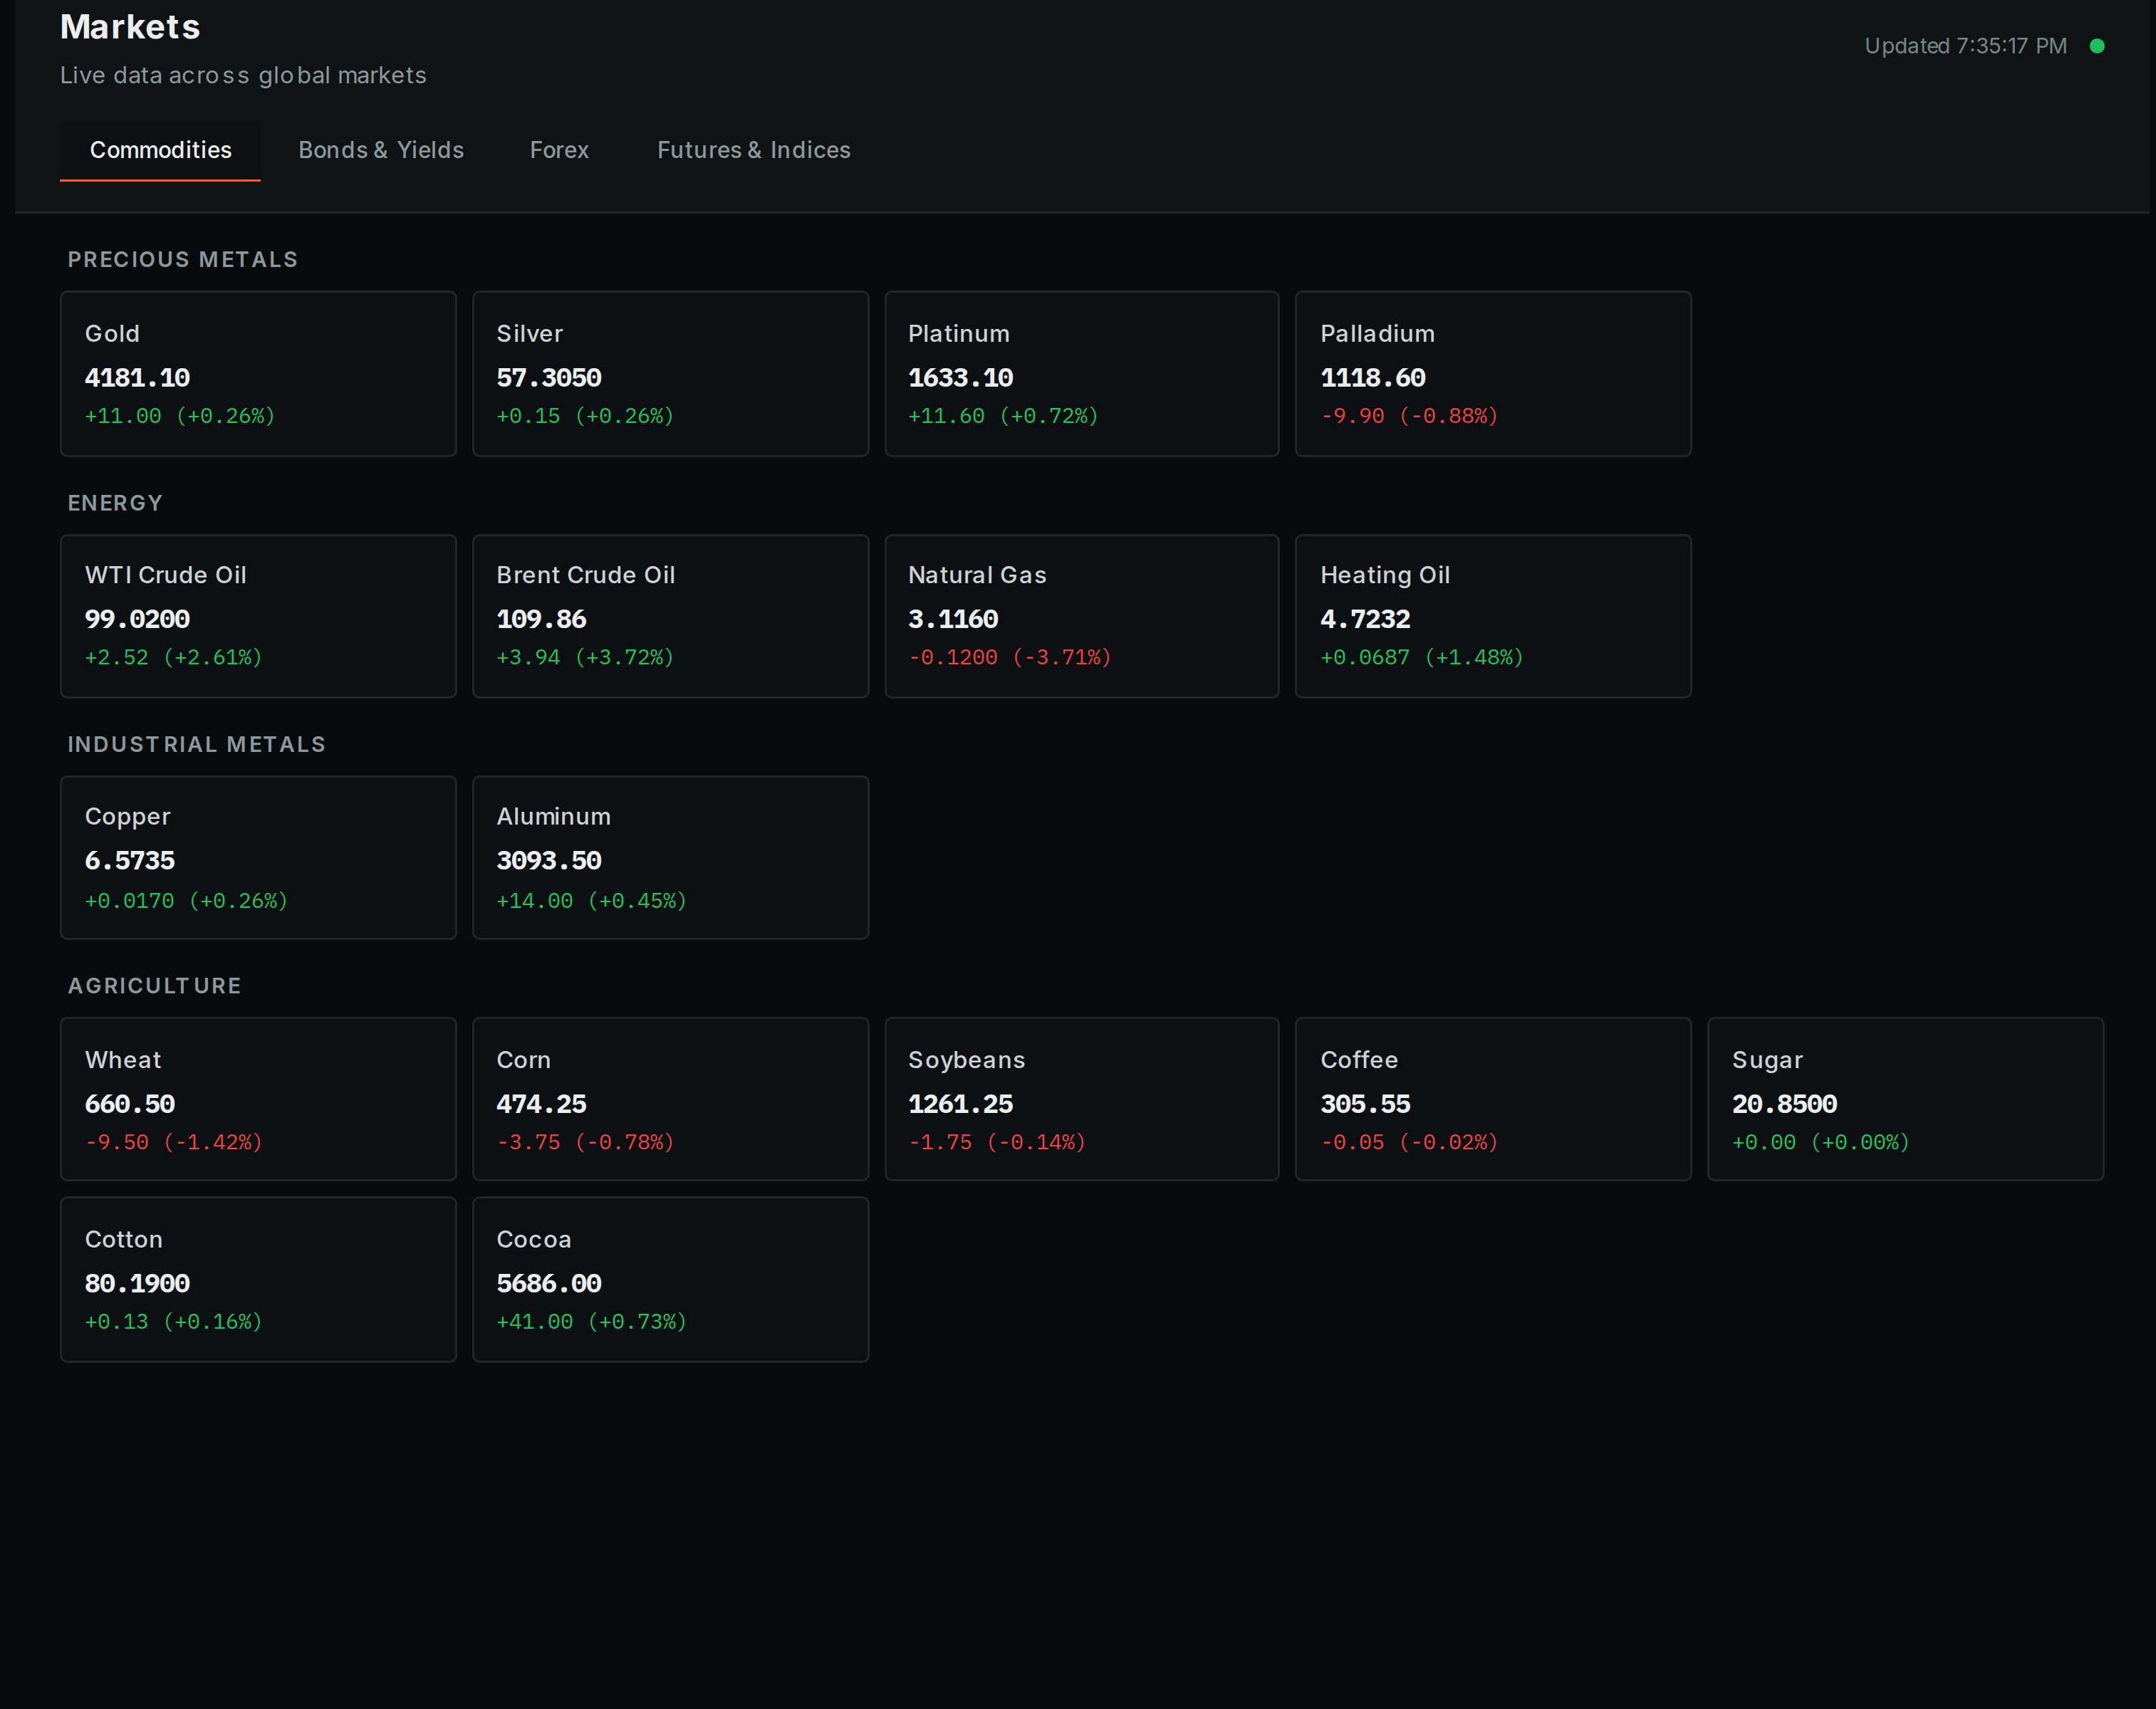Open the Palladium card
The image size is (2156, 1709).
tap(1493, 374)
